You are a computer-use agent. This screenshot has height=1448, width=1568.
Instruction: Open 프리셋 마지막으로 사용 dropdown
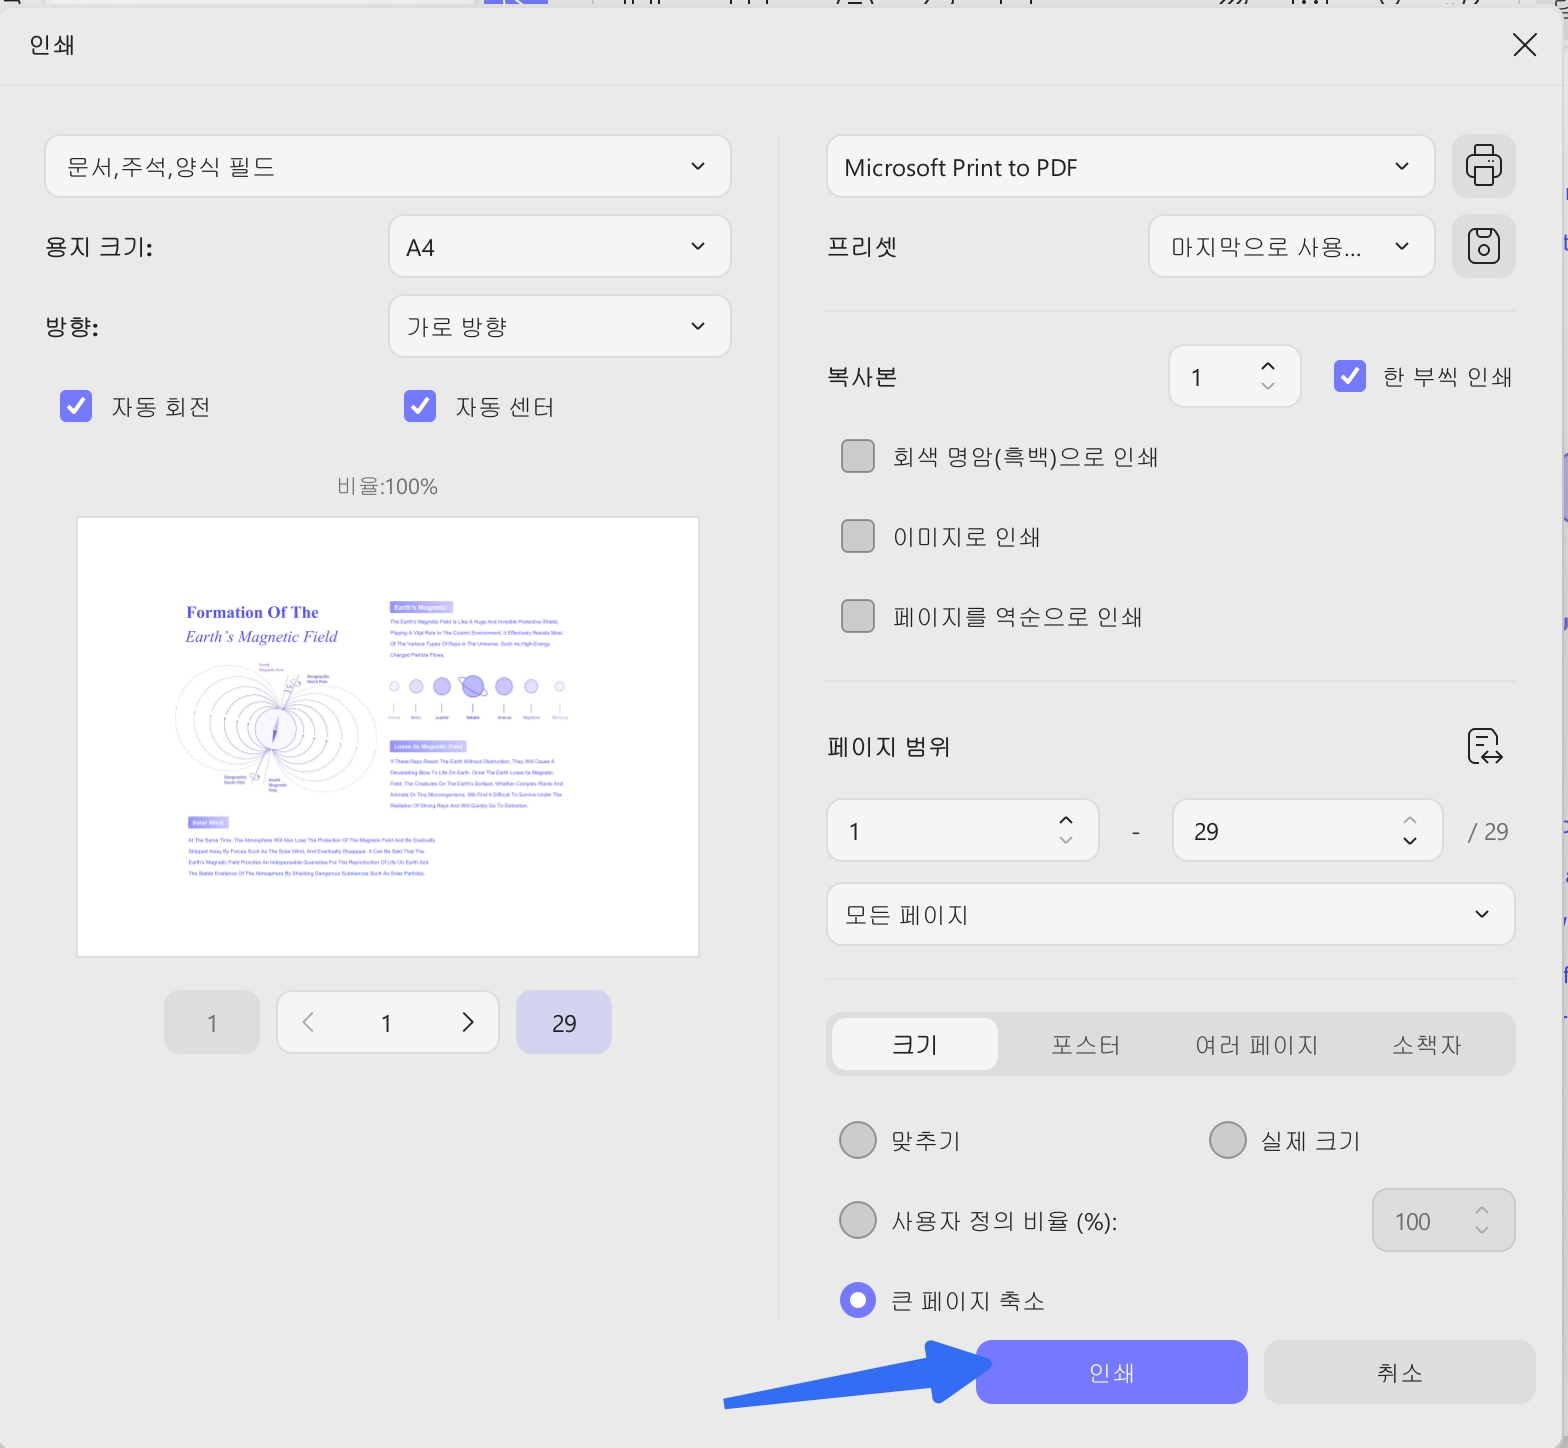pyautogui.click(x=1292, y=246)
